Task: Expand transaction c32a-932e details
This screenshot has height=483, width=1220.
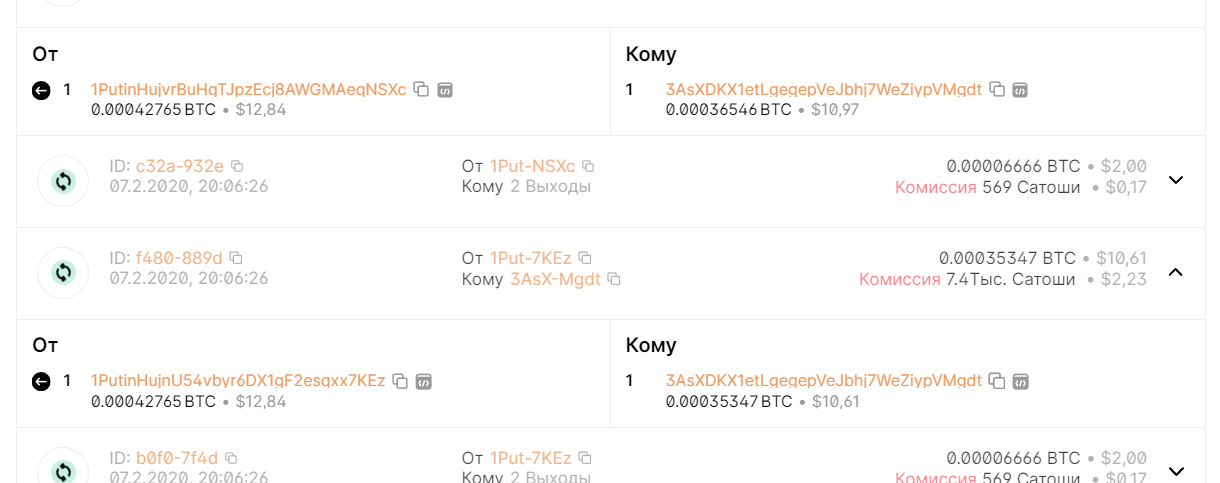Action: tap(1176, 180)
